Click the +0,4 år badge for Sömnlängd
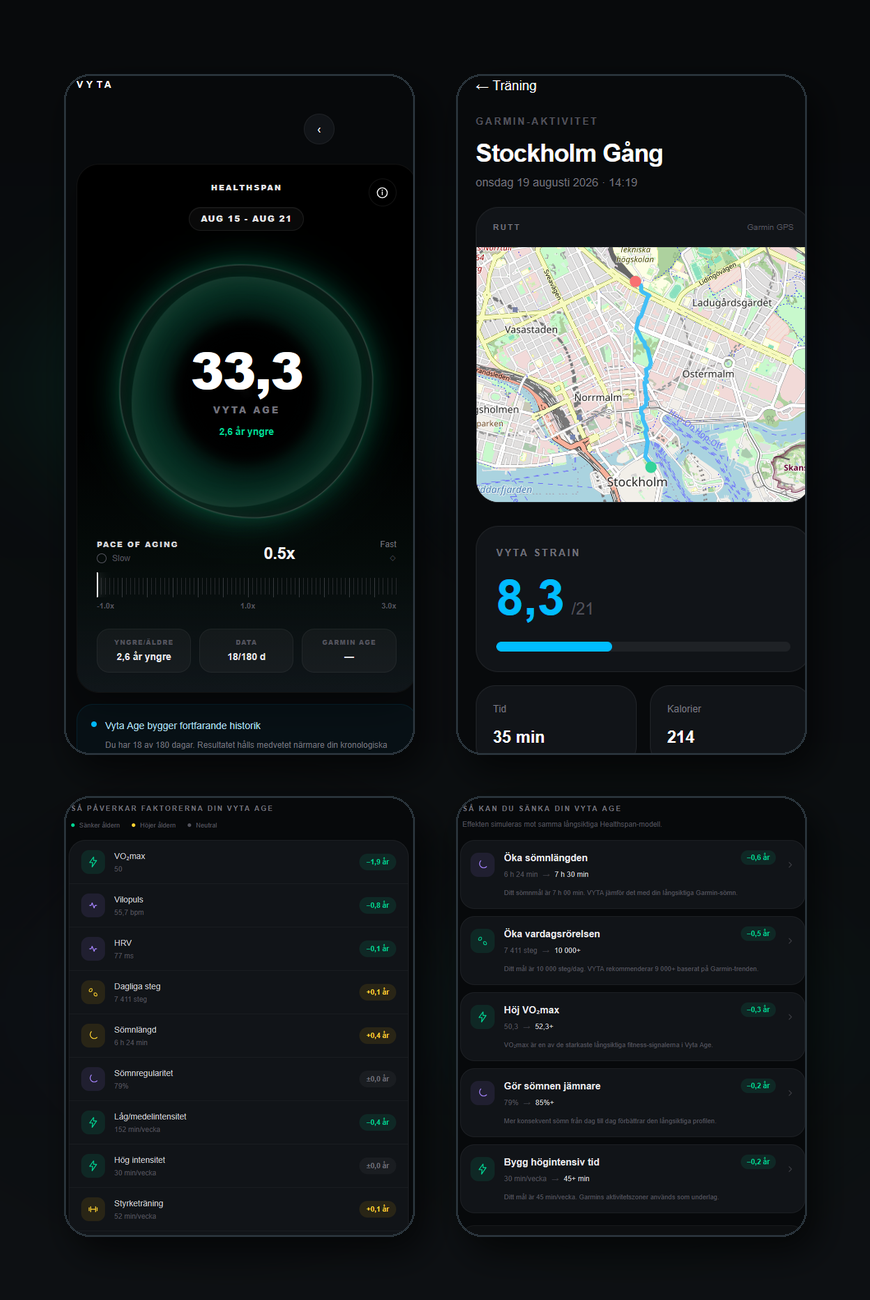The height and width of the screenshot is (1300, 870). (x=378, y=1035)
